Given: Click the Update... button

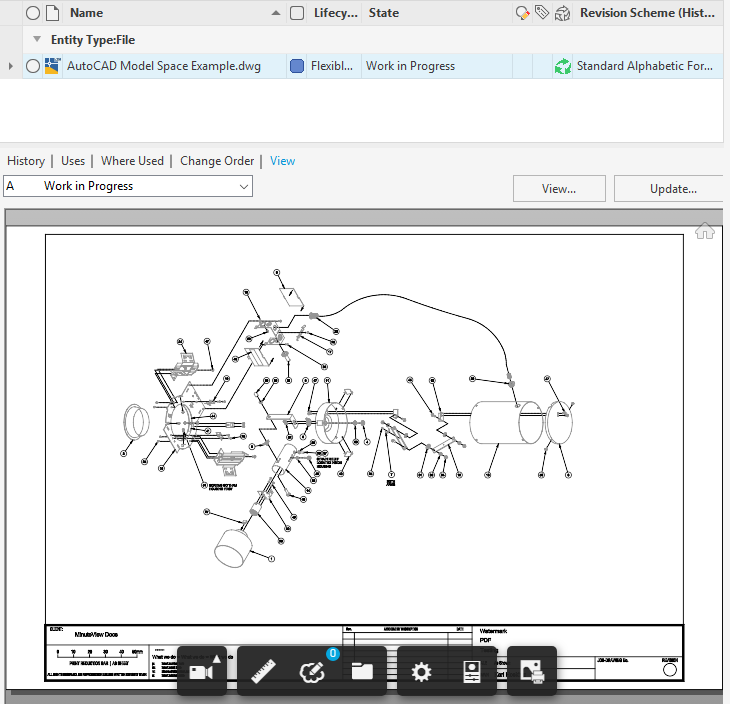Looking at the screenshot, I should point(670,189).
